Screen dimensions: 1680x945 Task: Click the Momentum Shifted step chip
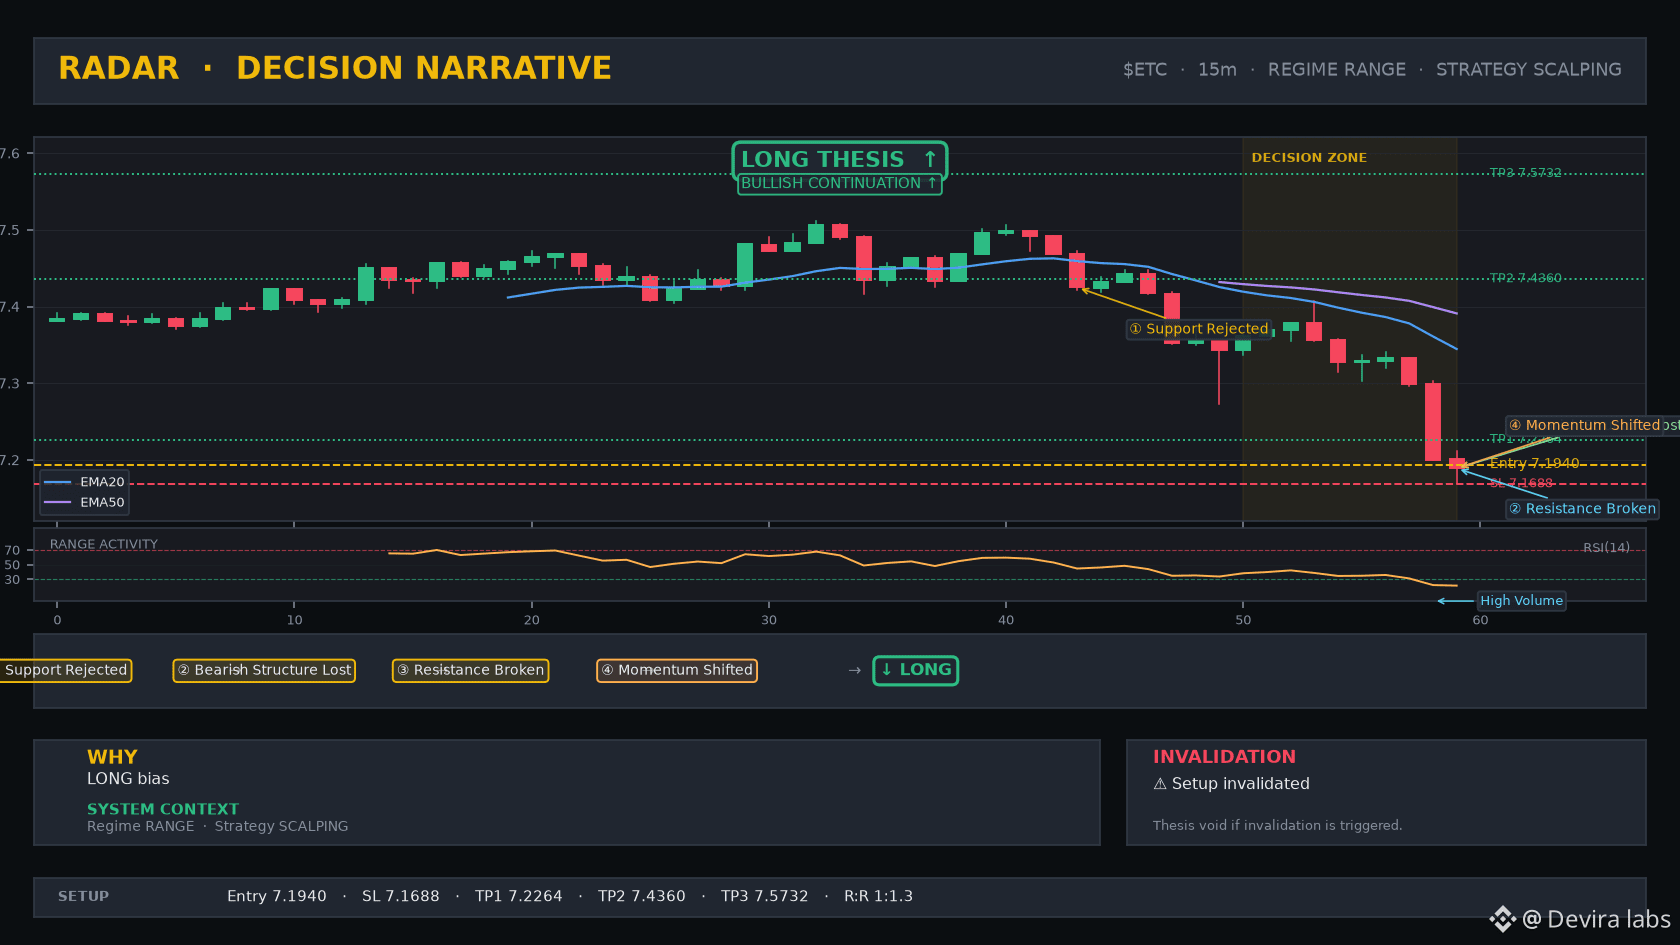[x=677, y=670]
